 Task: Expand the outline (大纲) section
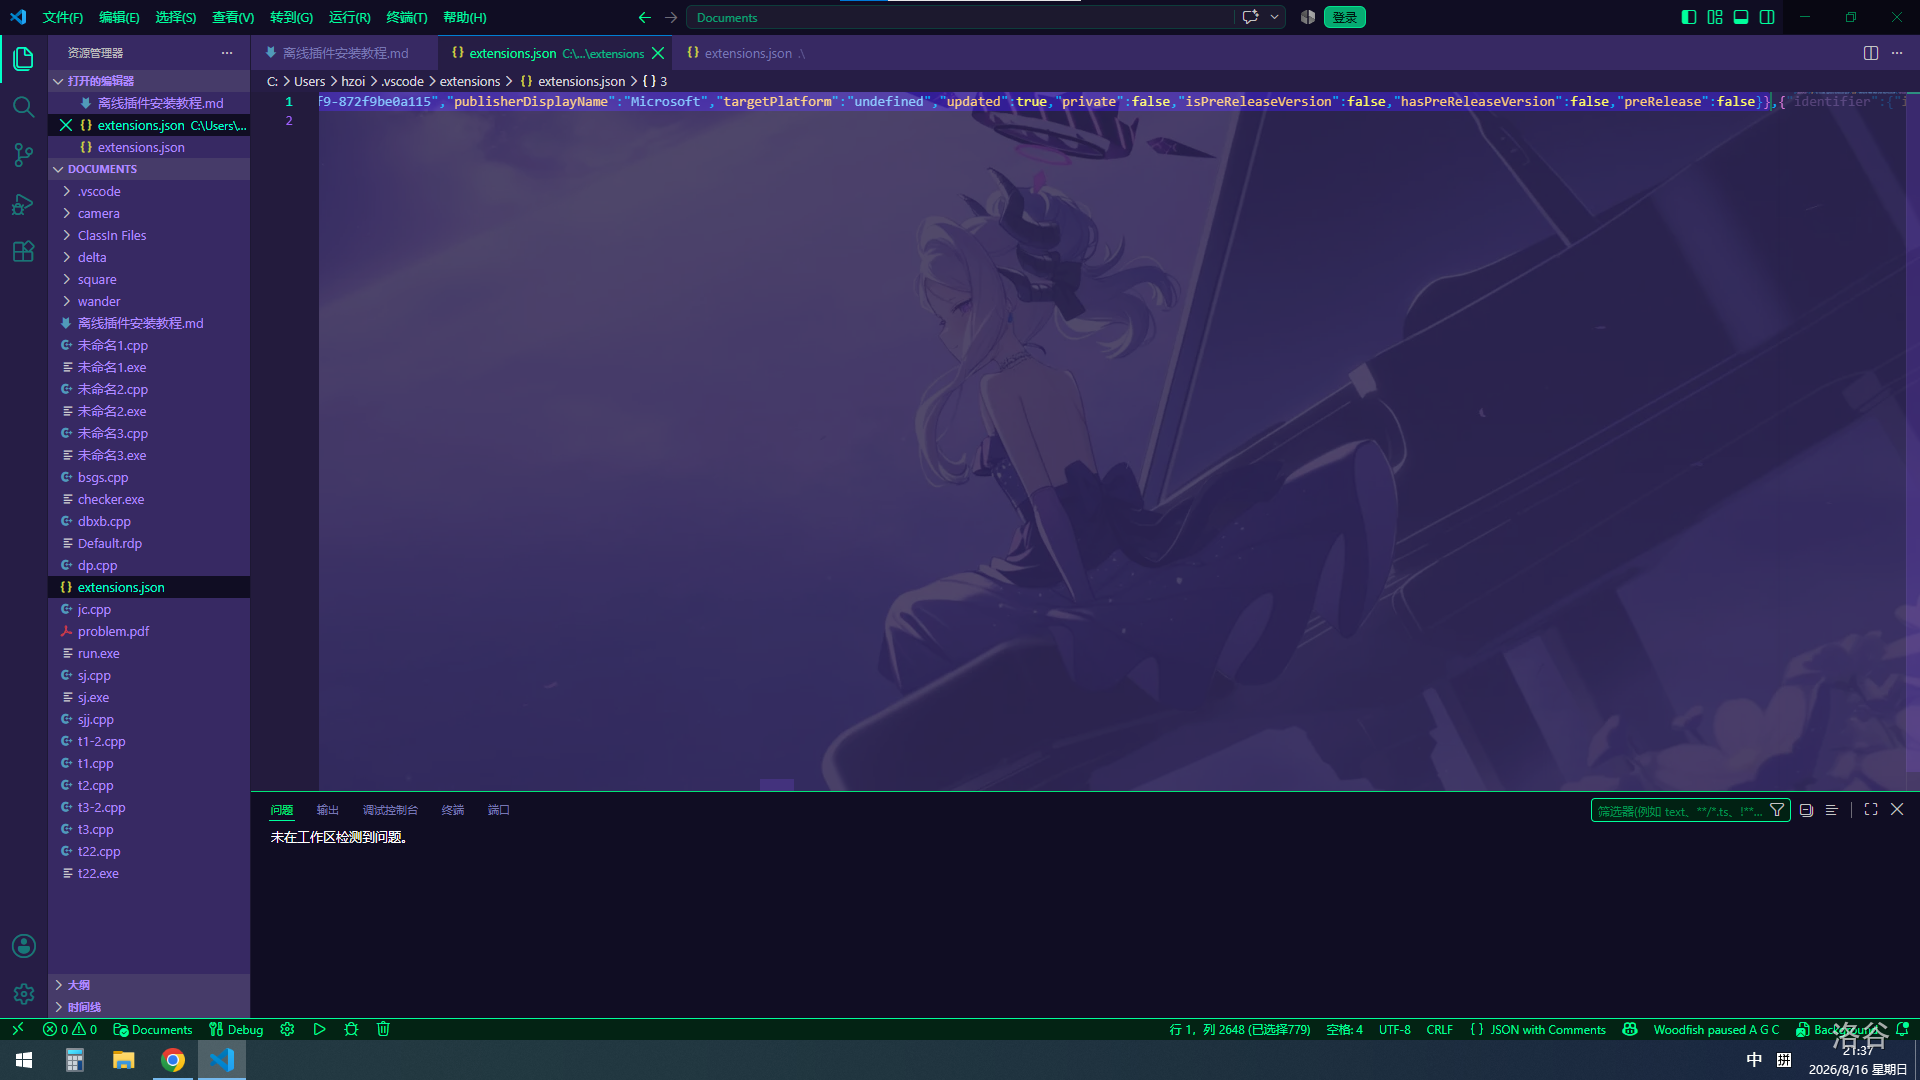pyautogui.click(x=149, y=985)
